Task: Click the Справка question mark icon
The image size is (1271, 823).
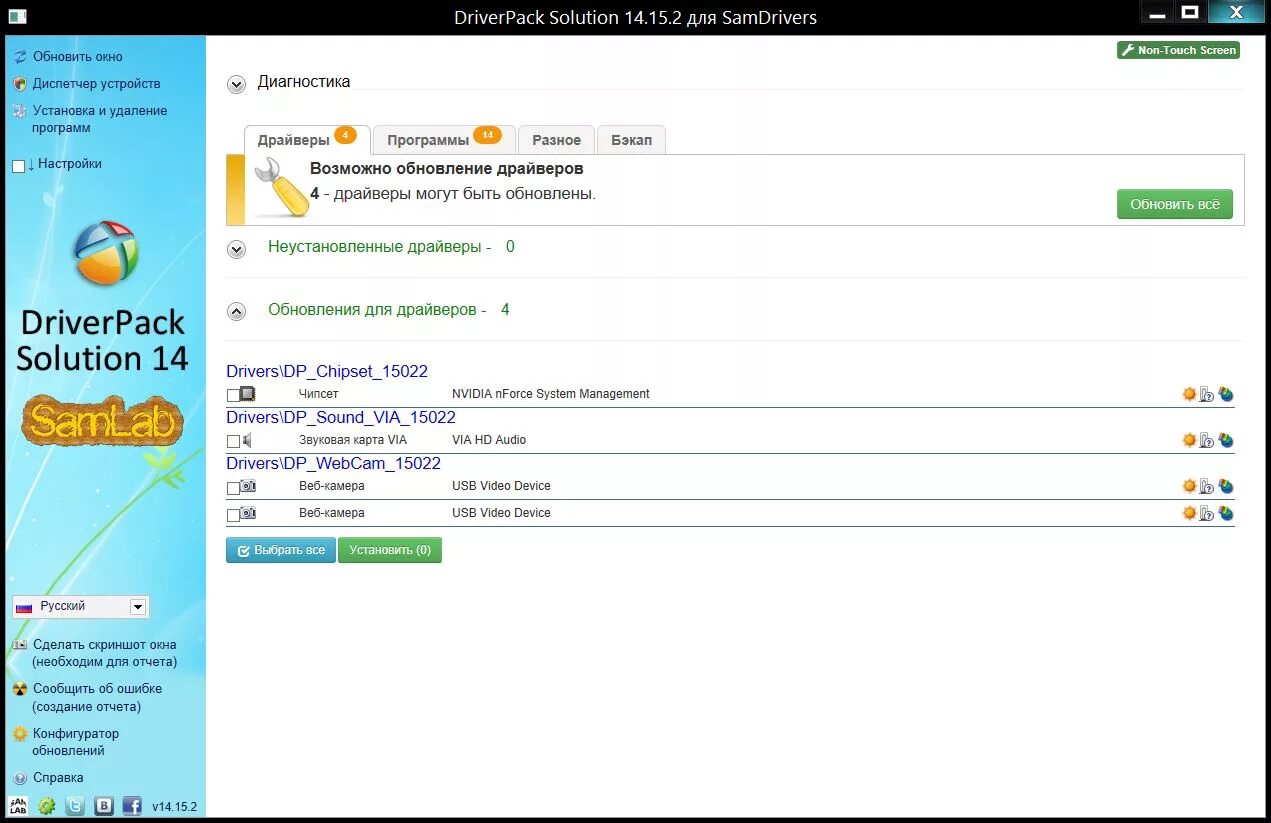Action: pyautogui.click(x=20, y=778)
